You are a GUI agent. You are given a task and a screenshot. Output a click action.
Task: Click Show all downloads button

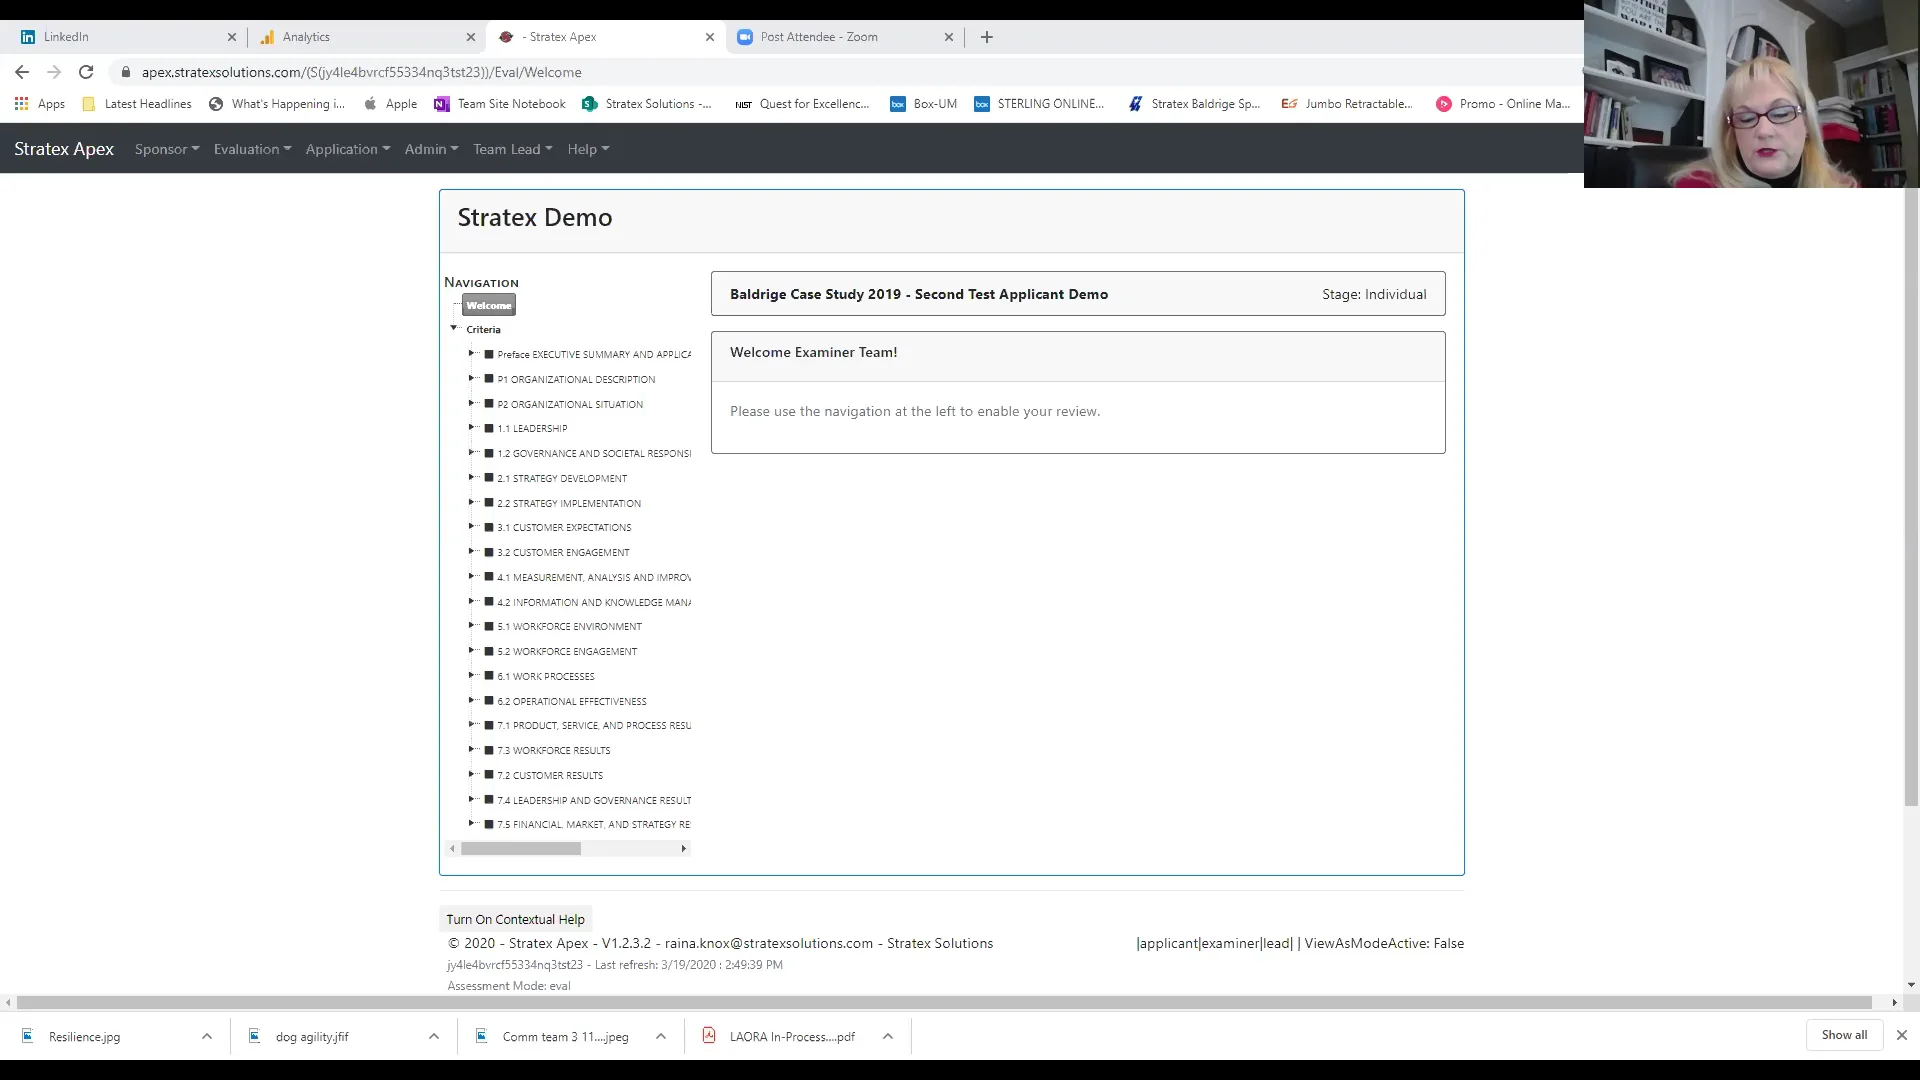click(1844, 1035)
